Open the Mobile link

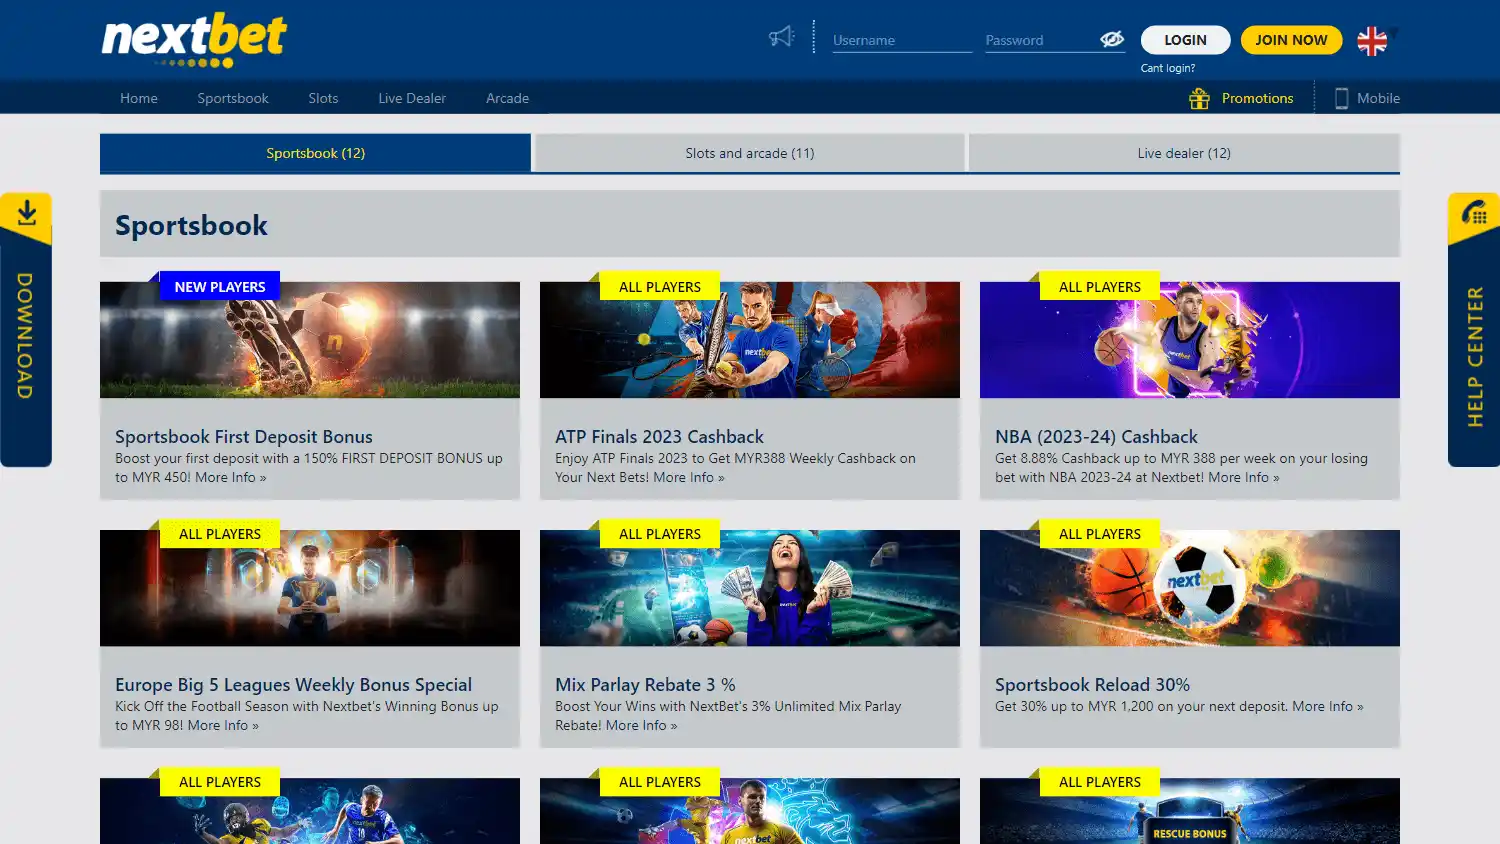pyautogui.click(x=1378, y=98)
